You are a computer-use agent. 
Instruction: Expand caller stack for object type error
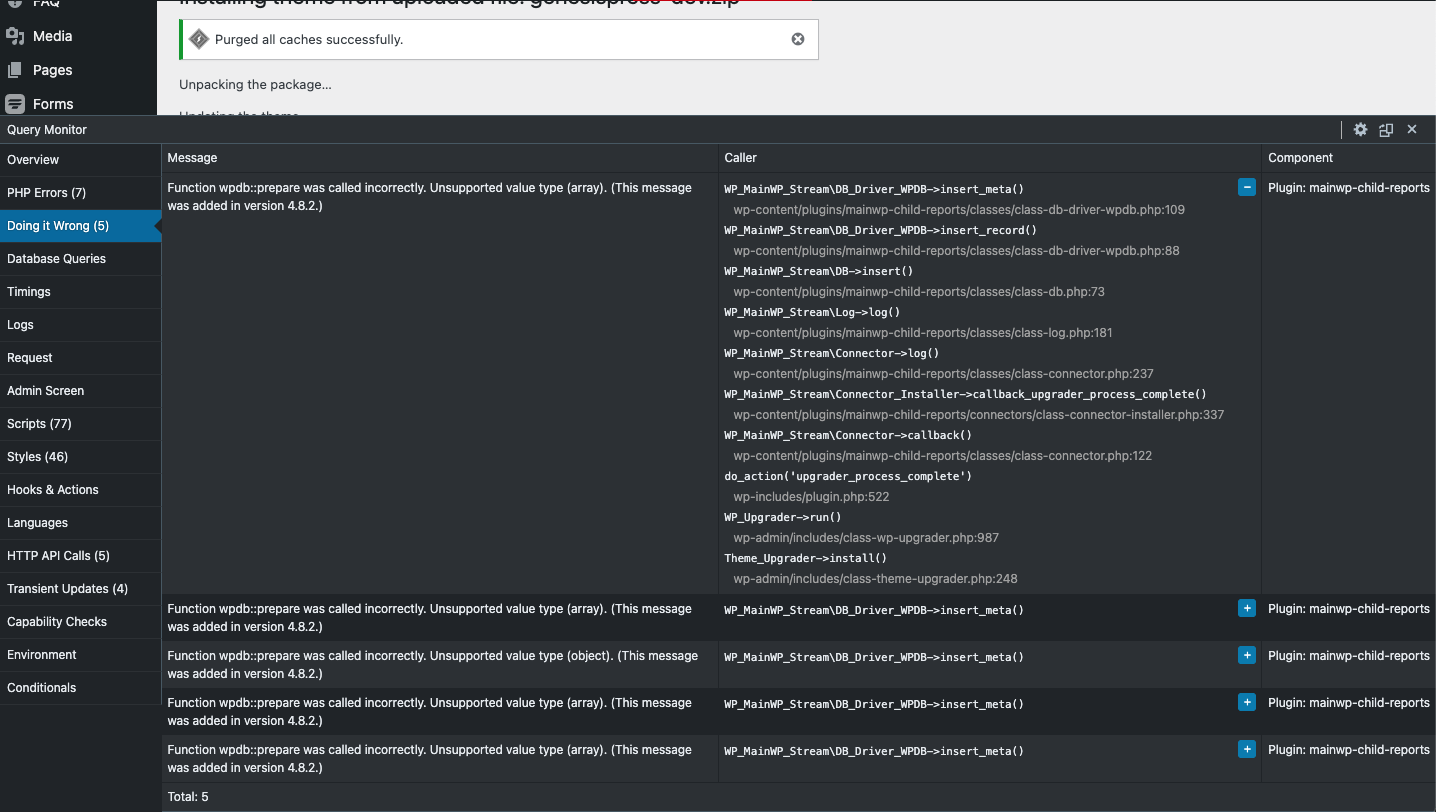[x=1246, y=655]
